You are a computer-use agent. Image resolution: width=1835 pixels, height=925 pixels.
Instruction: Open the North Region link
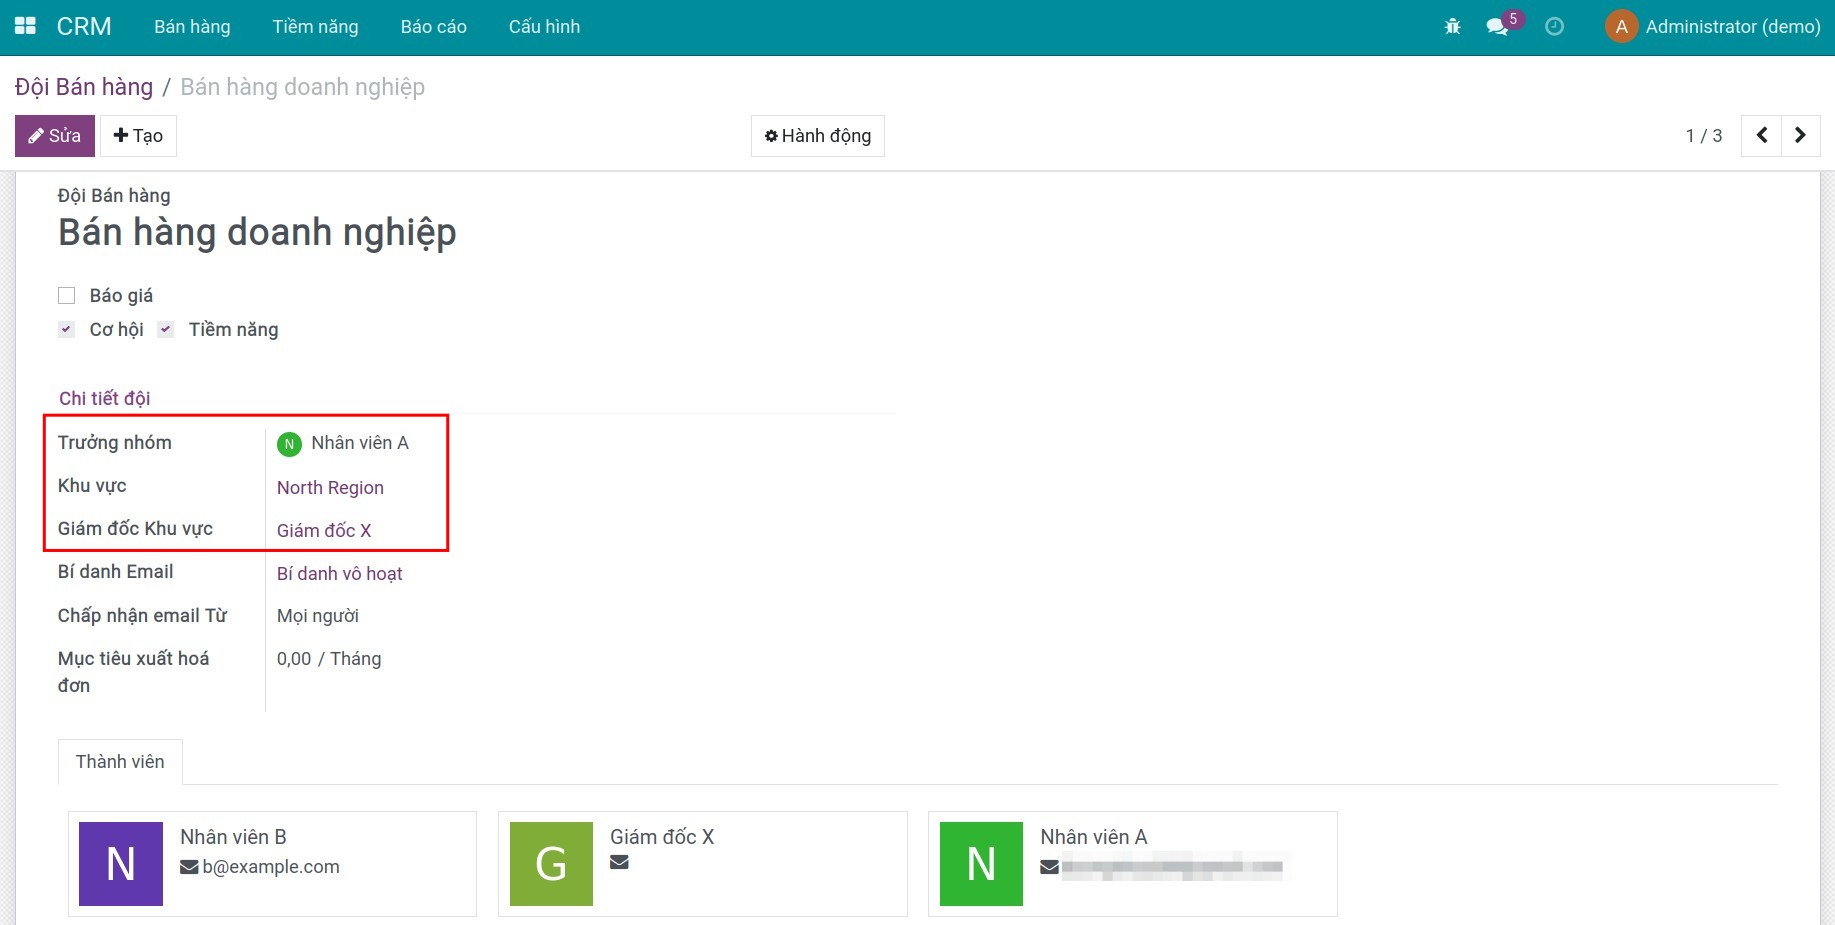pos(330,487)
